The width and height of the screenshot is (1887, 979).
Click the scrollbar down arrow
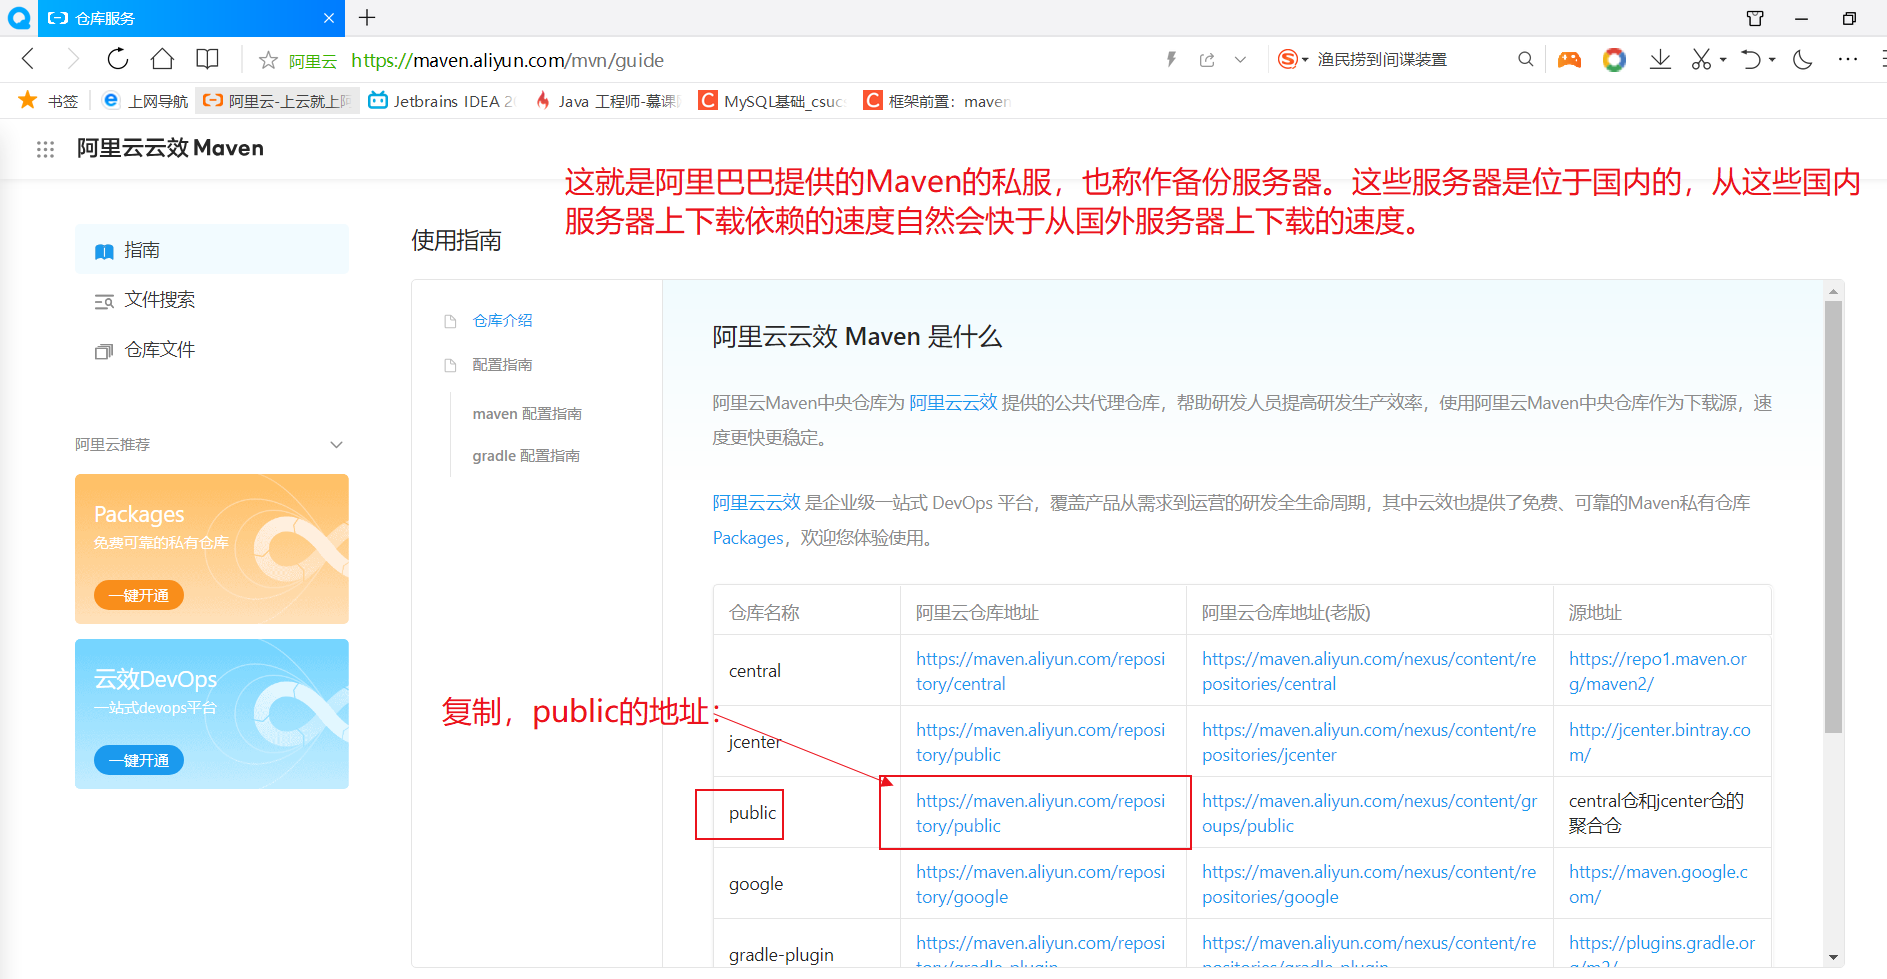click(1833, 957)
